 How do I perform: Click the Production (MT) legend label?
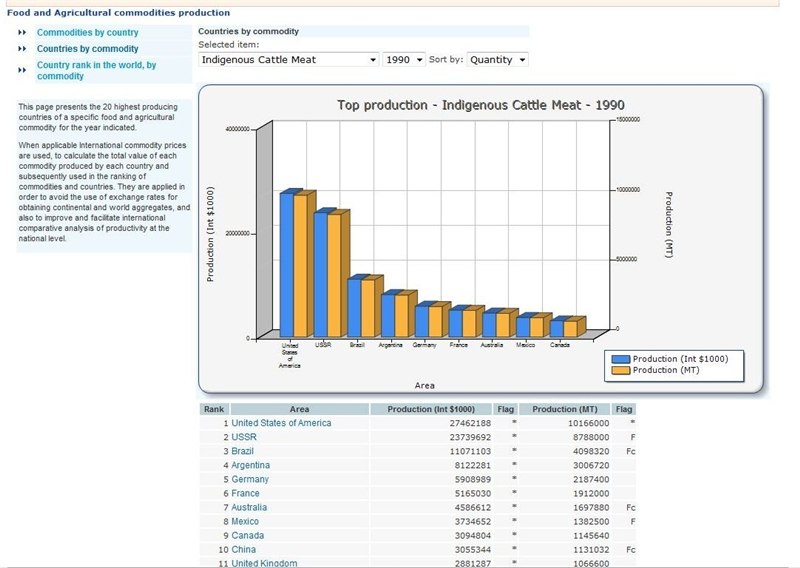[x=666, y=370]
